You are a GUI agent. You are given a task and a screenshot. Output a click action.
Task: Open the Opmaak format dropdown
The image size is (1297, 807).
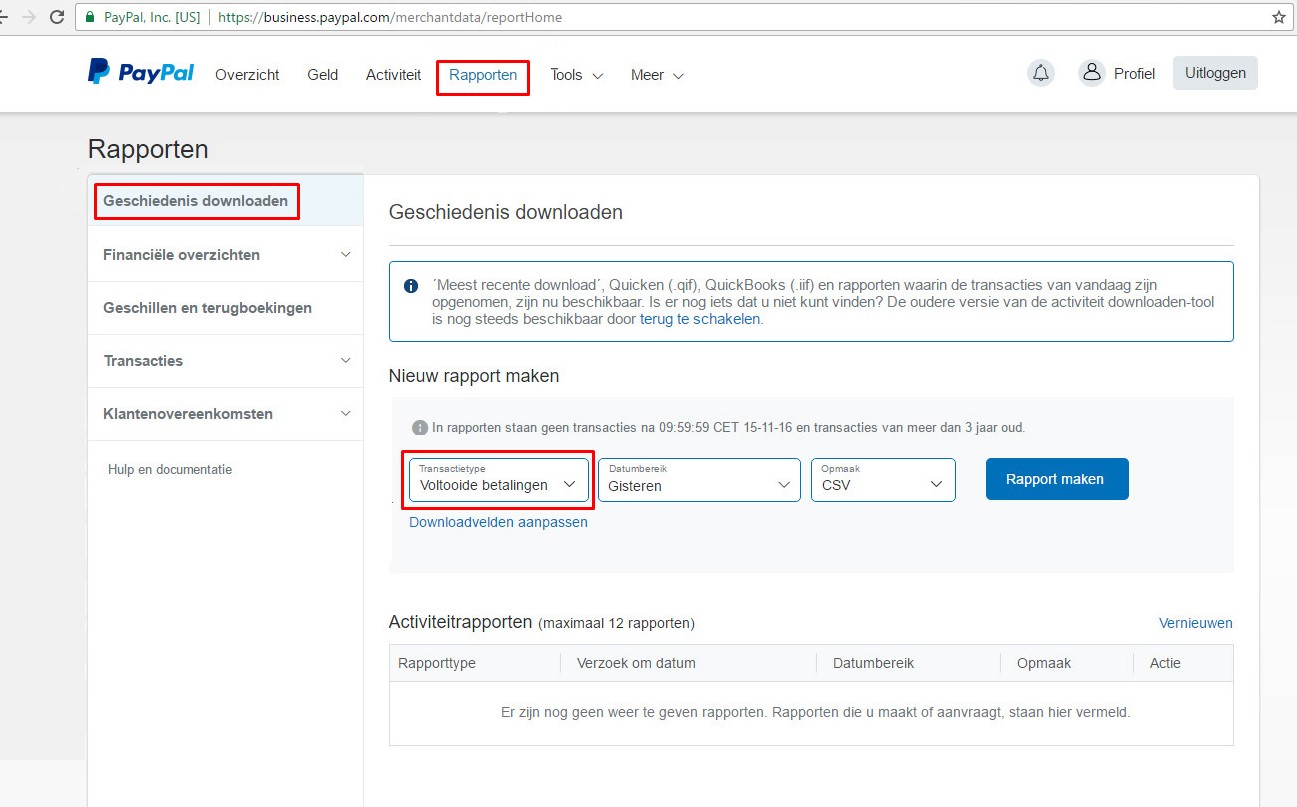883,480
